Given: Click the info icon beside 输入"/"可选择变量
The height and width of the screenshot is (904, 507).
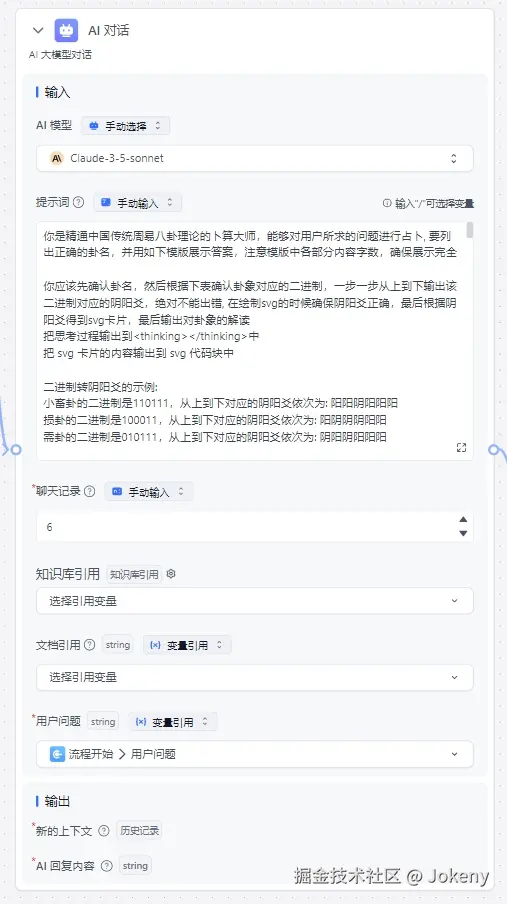Looking at the screenshot, I should [387, 203].
